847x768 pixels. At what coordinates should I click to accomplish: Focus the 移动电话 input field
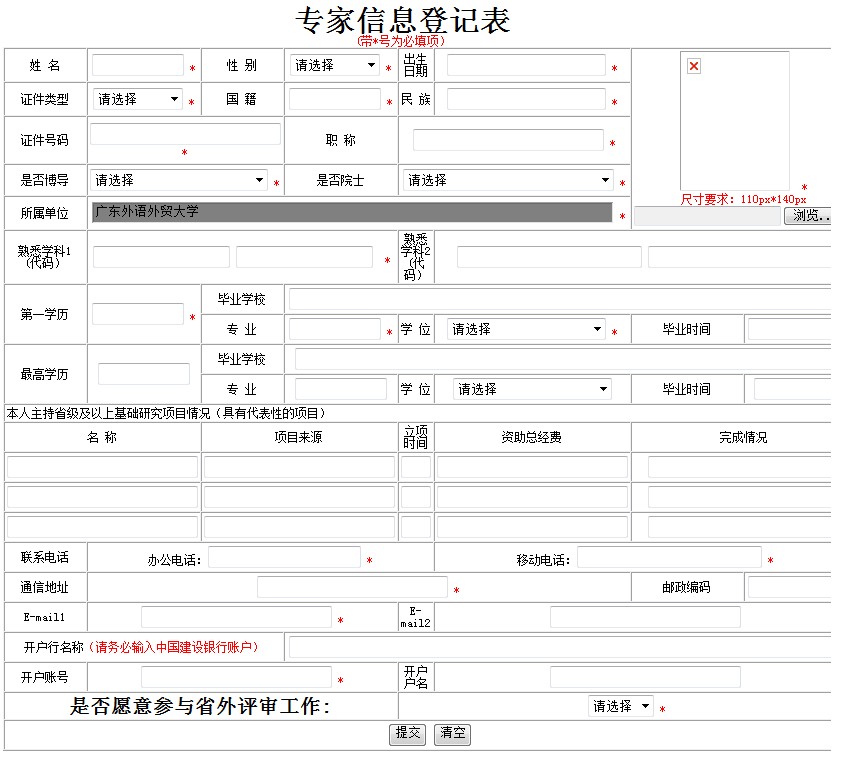(x=669, y=558)
